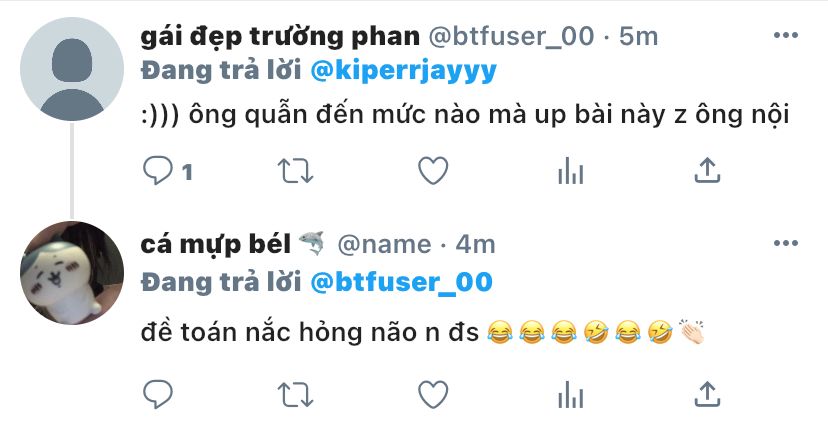The width and height of the screenshot is (828, 426).
Task: Open the gray @btfuser_00 handle in header
Action: pyautogui.click(x=511, y=36)
